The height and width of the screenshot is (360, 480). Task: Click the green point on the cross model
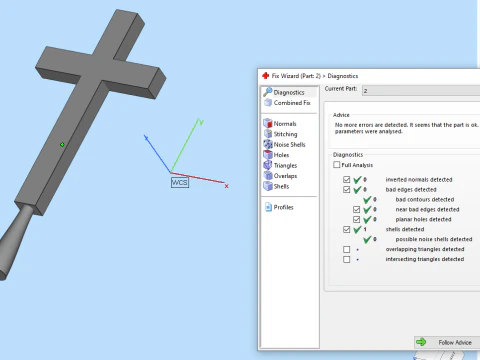(62, 144)
